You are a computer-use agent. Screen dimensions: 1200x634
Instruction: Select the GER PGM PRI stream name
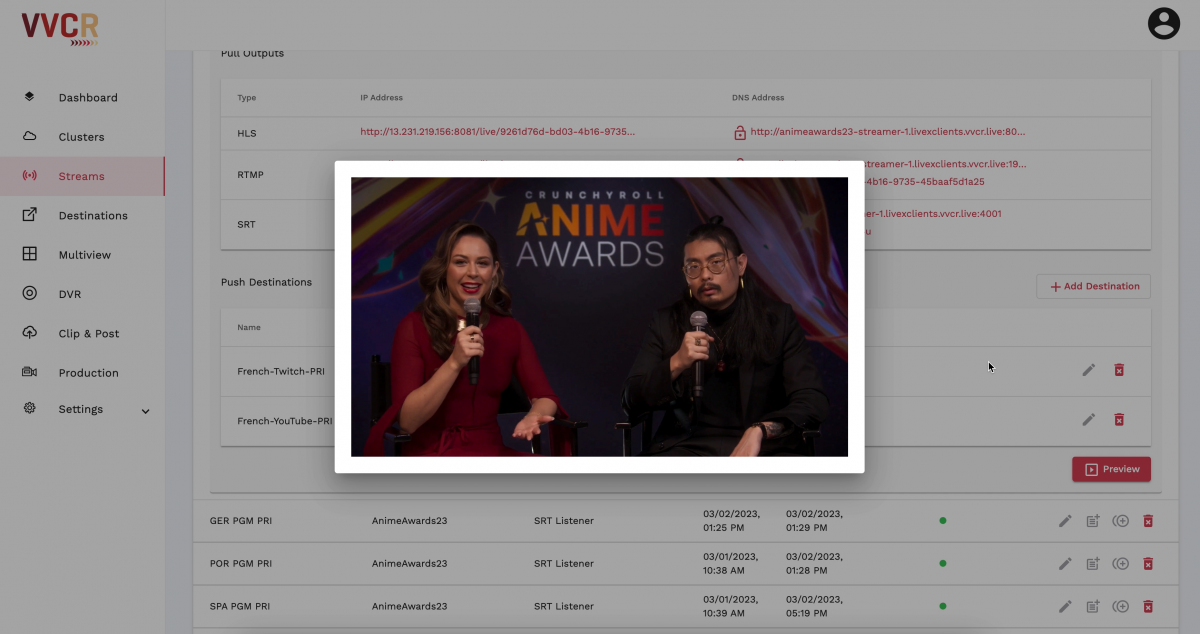241,521
